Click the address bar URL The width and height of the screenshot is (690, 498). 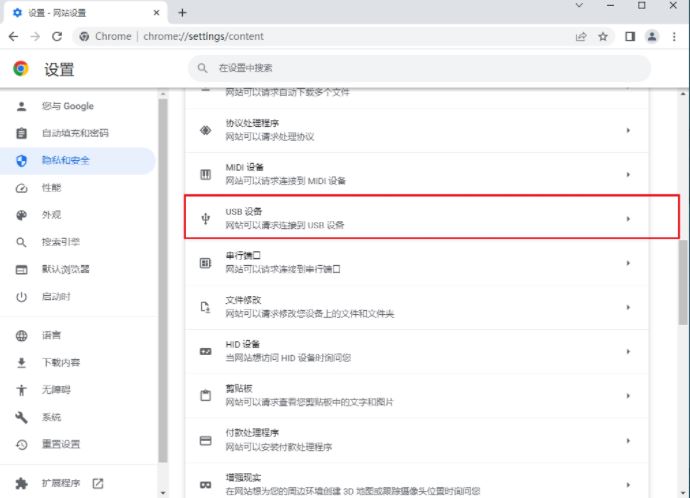tap(203, 37)
